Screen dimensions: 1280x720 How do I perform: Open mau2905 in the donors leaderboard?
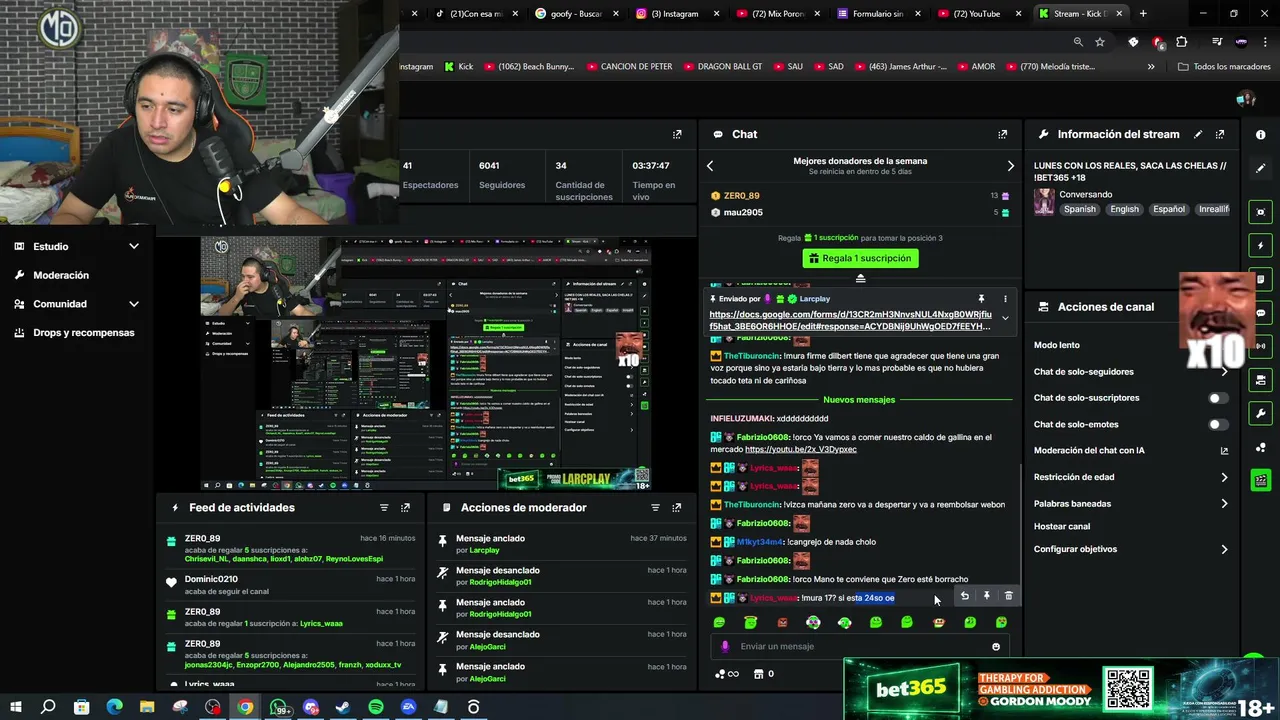pos(743,213)
